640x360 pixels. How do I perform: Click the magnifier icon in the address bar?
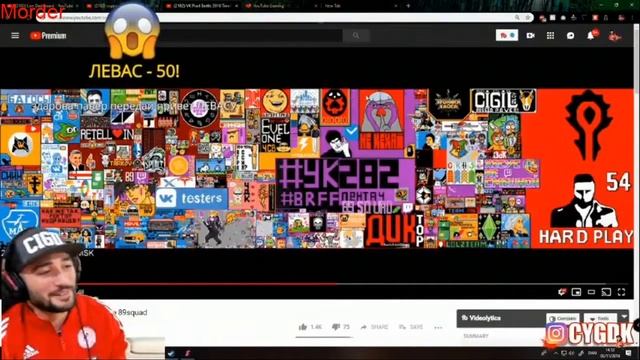(517, 18)
